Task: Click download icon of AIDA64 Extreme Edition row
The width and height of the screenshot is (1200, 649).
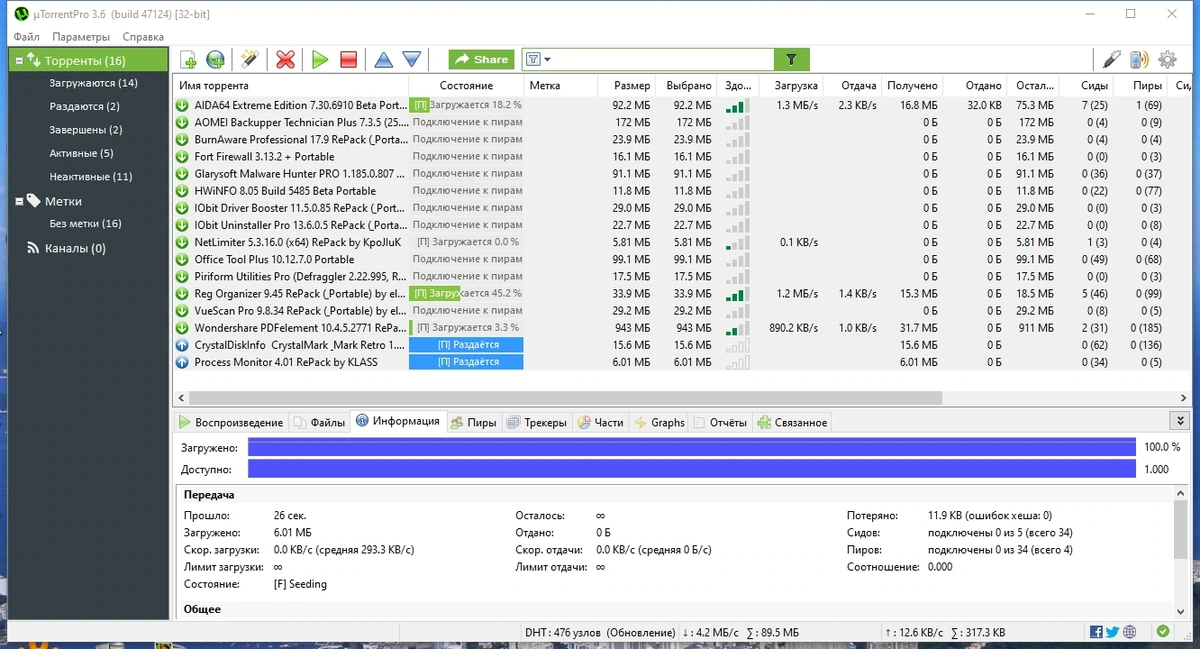Action: (x=182, y=105)
